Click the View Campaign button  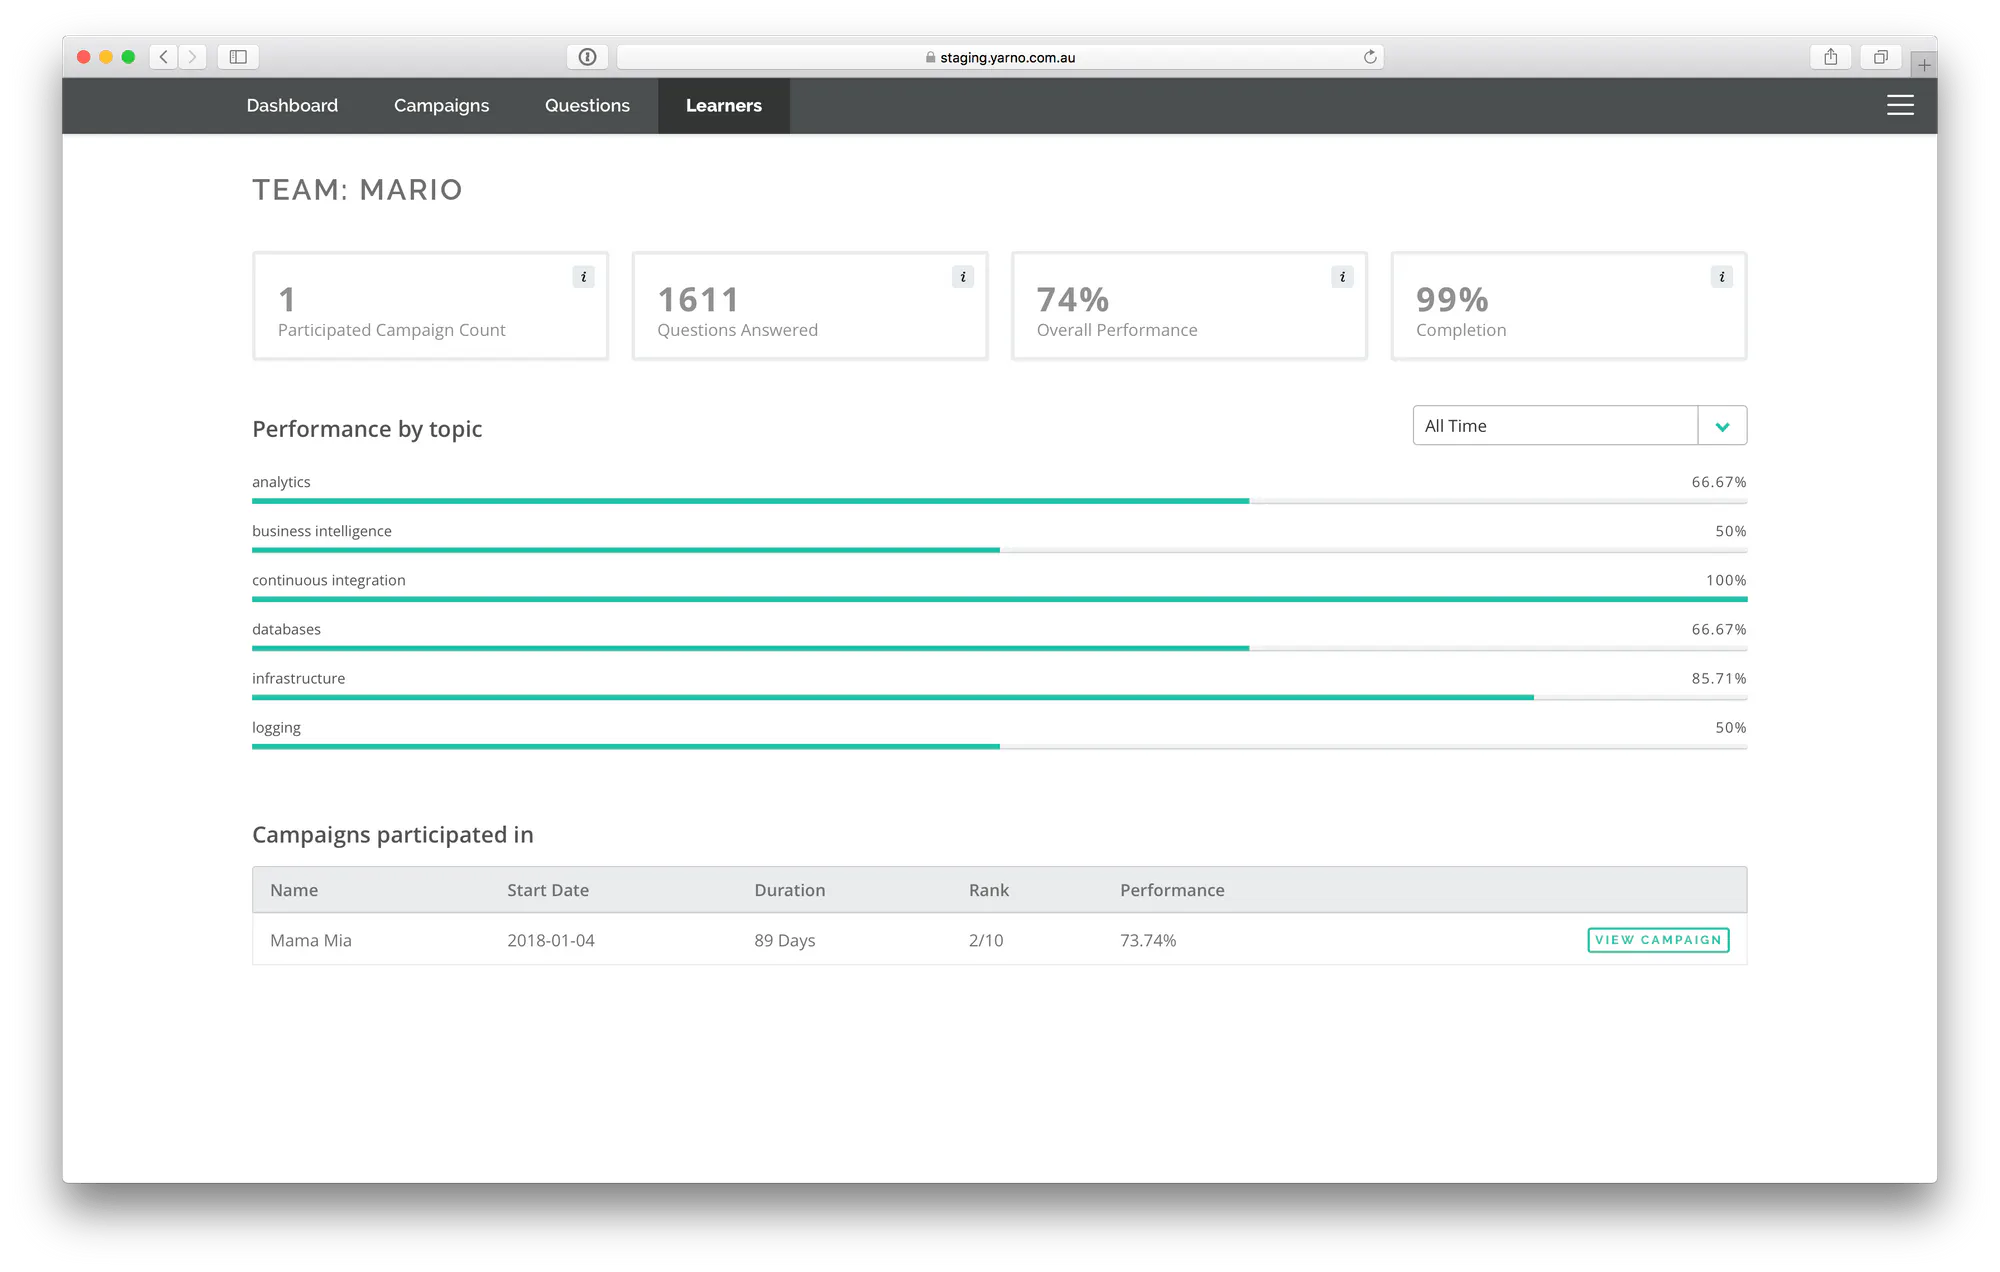click(1658, 940)
